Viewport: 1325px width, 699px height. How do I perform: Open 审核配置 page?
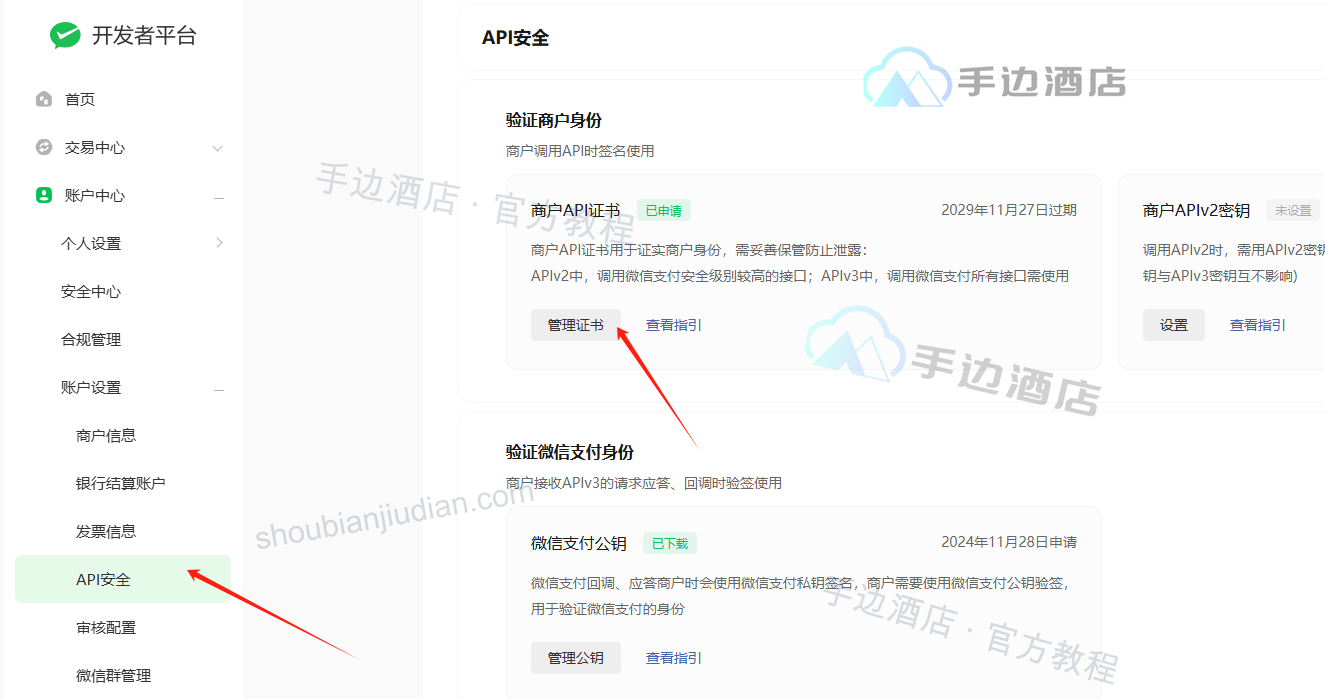pyautogui.click(x=106, y=627)
